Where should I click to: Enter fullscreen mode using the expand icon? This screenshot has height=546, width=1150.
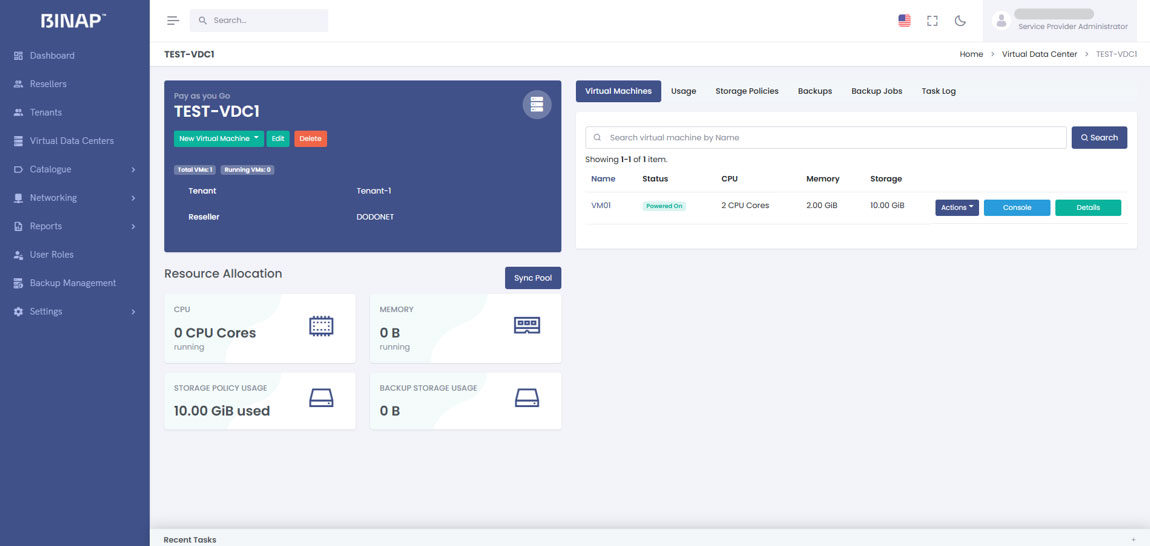tap(932, 20)
